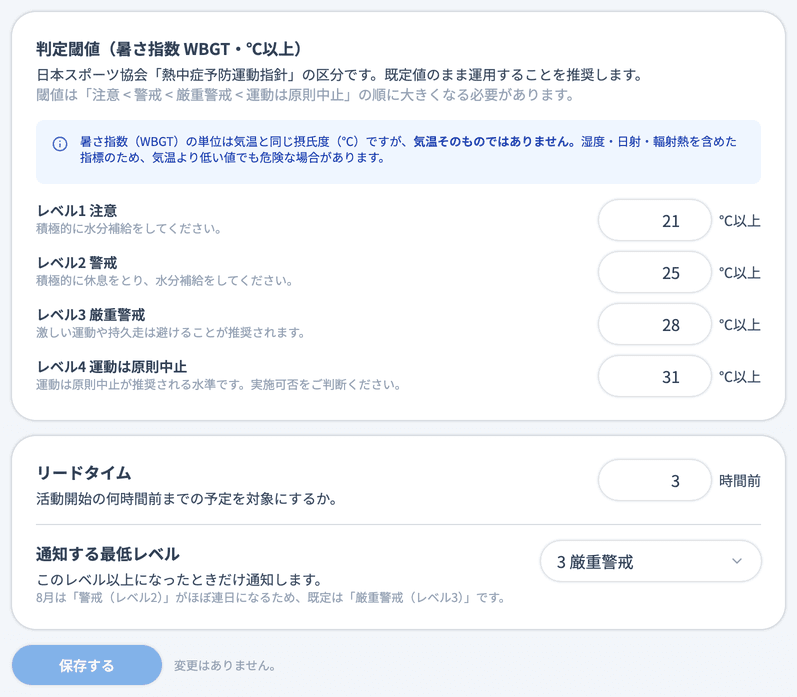The width and height of the screenshot is (797, 697).
Task: Click the レベル1 注意 threshold field showing 21
Action: [654, 221]
